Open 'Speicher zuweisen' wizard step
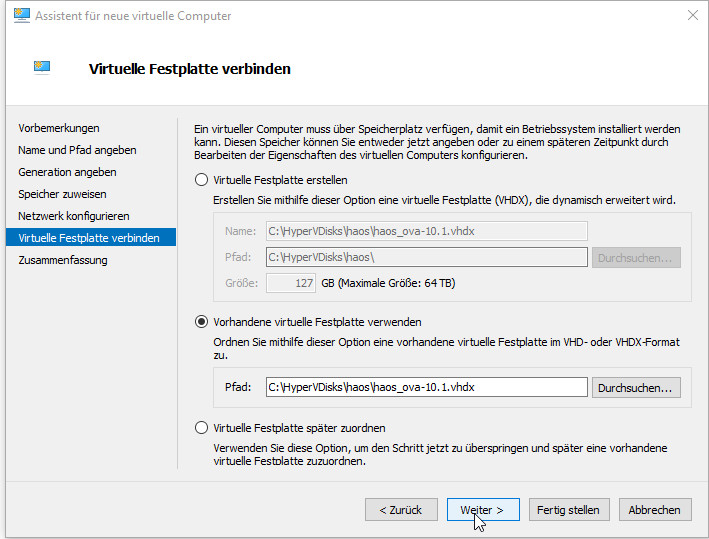The width and height of the screenshot is (709, 539). click(x=62, y=194)
